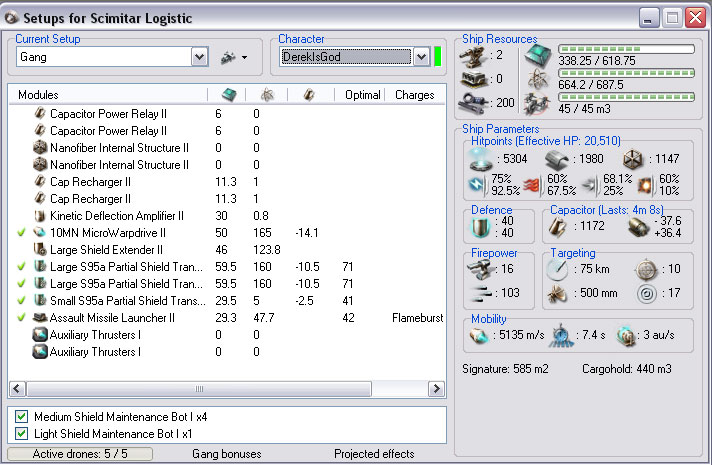Click the turret hardpoints icon

(x=474, y=56)
